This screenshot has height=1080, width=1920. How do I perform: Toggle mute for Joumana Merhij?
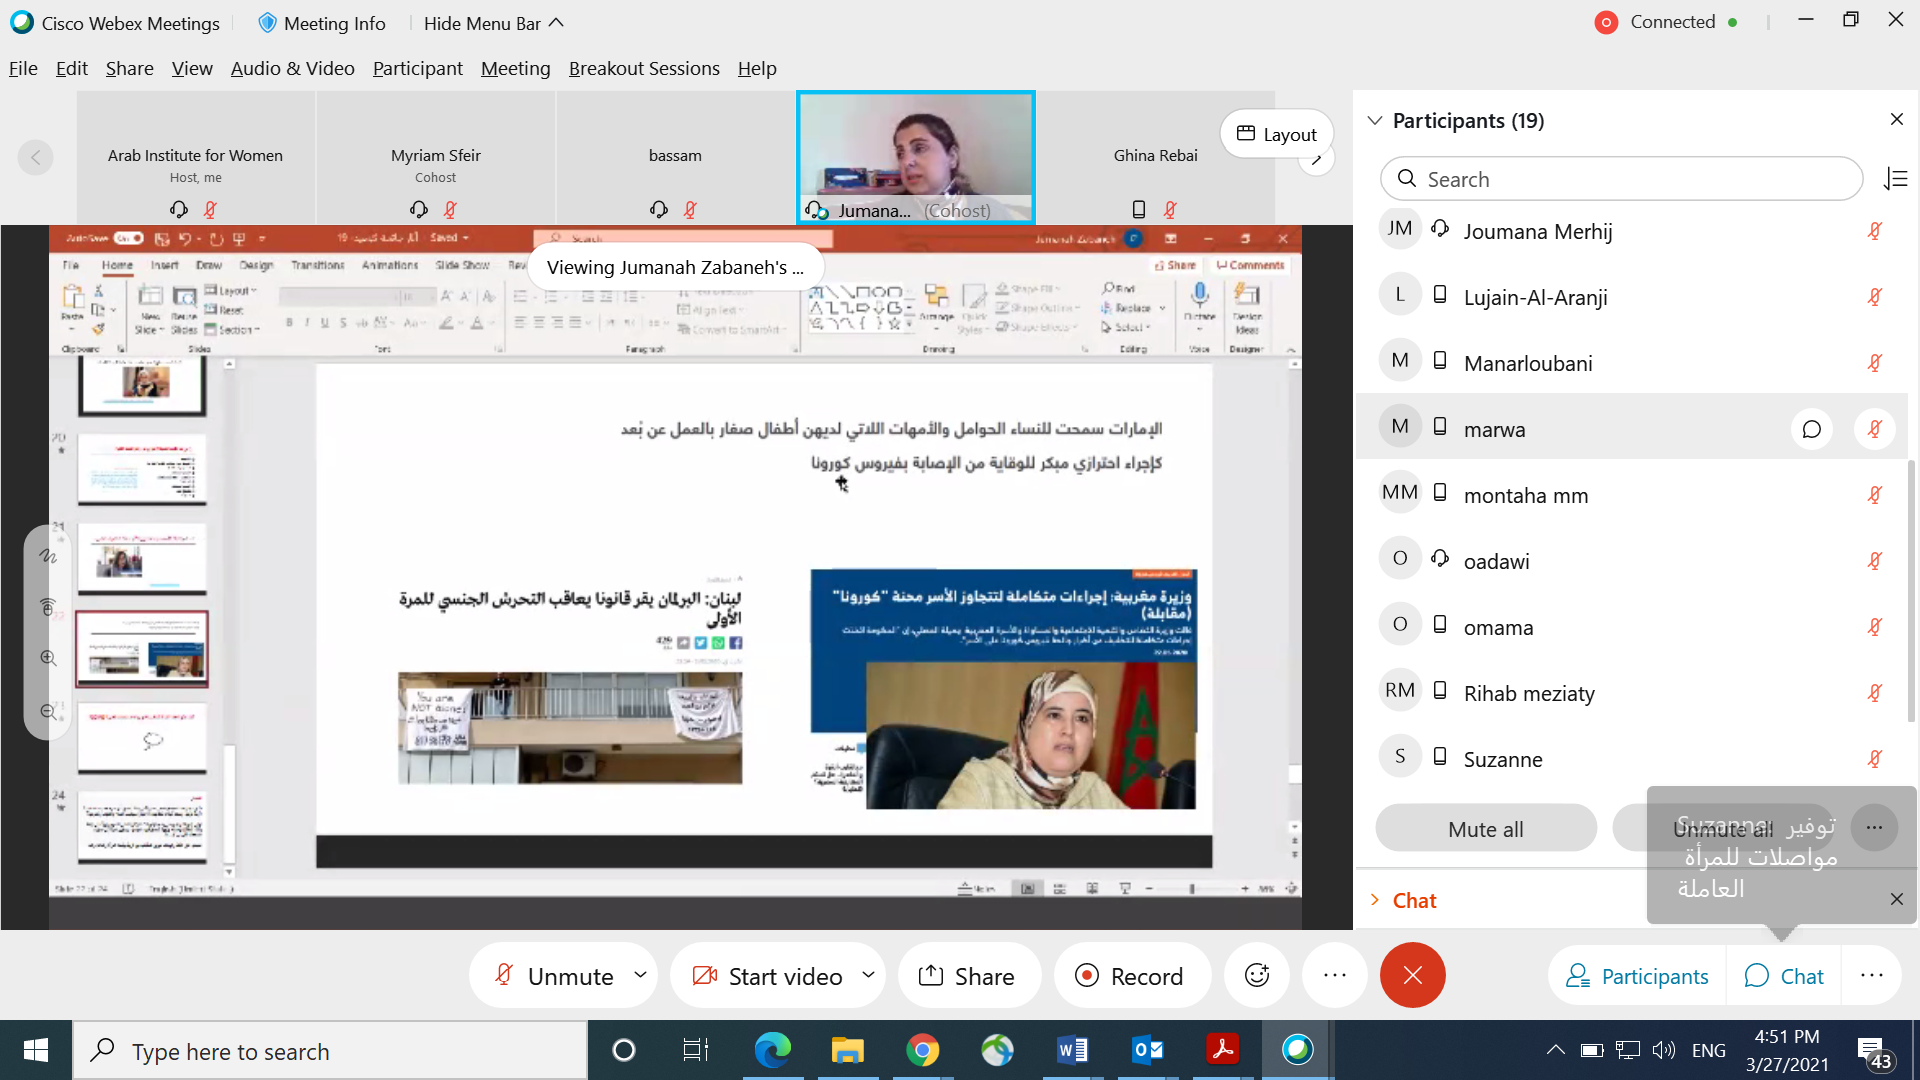point(1875,231)
